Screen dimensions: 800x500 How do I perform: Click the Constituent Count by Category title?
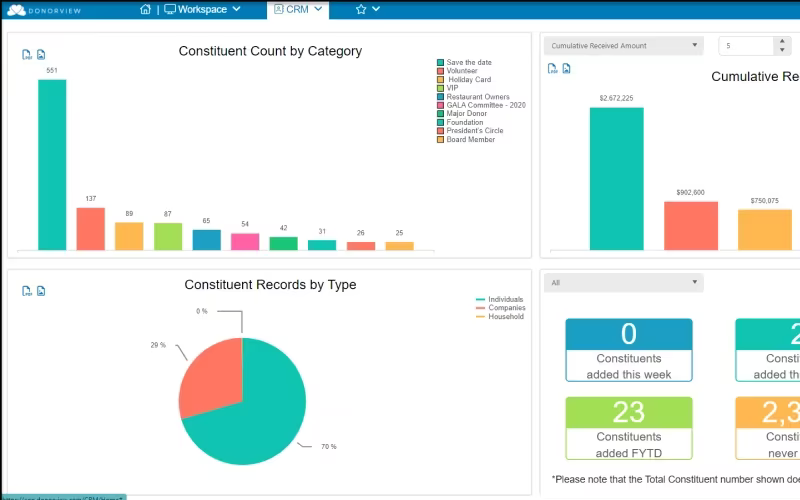coord(270,51)
